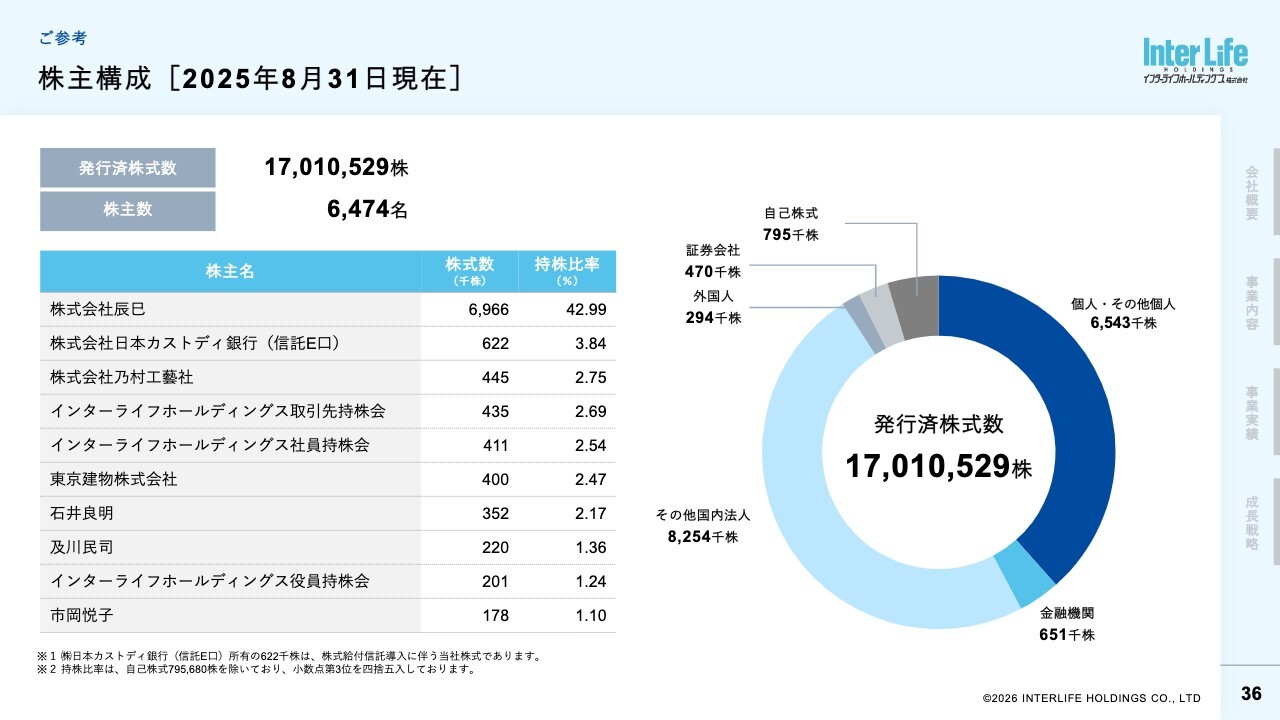Switch to the 事業内容 side tab
The image size is (1280, 720).
[1252, 303]
